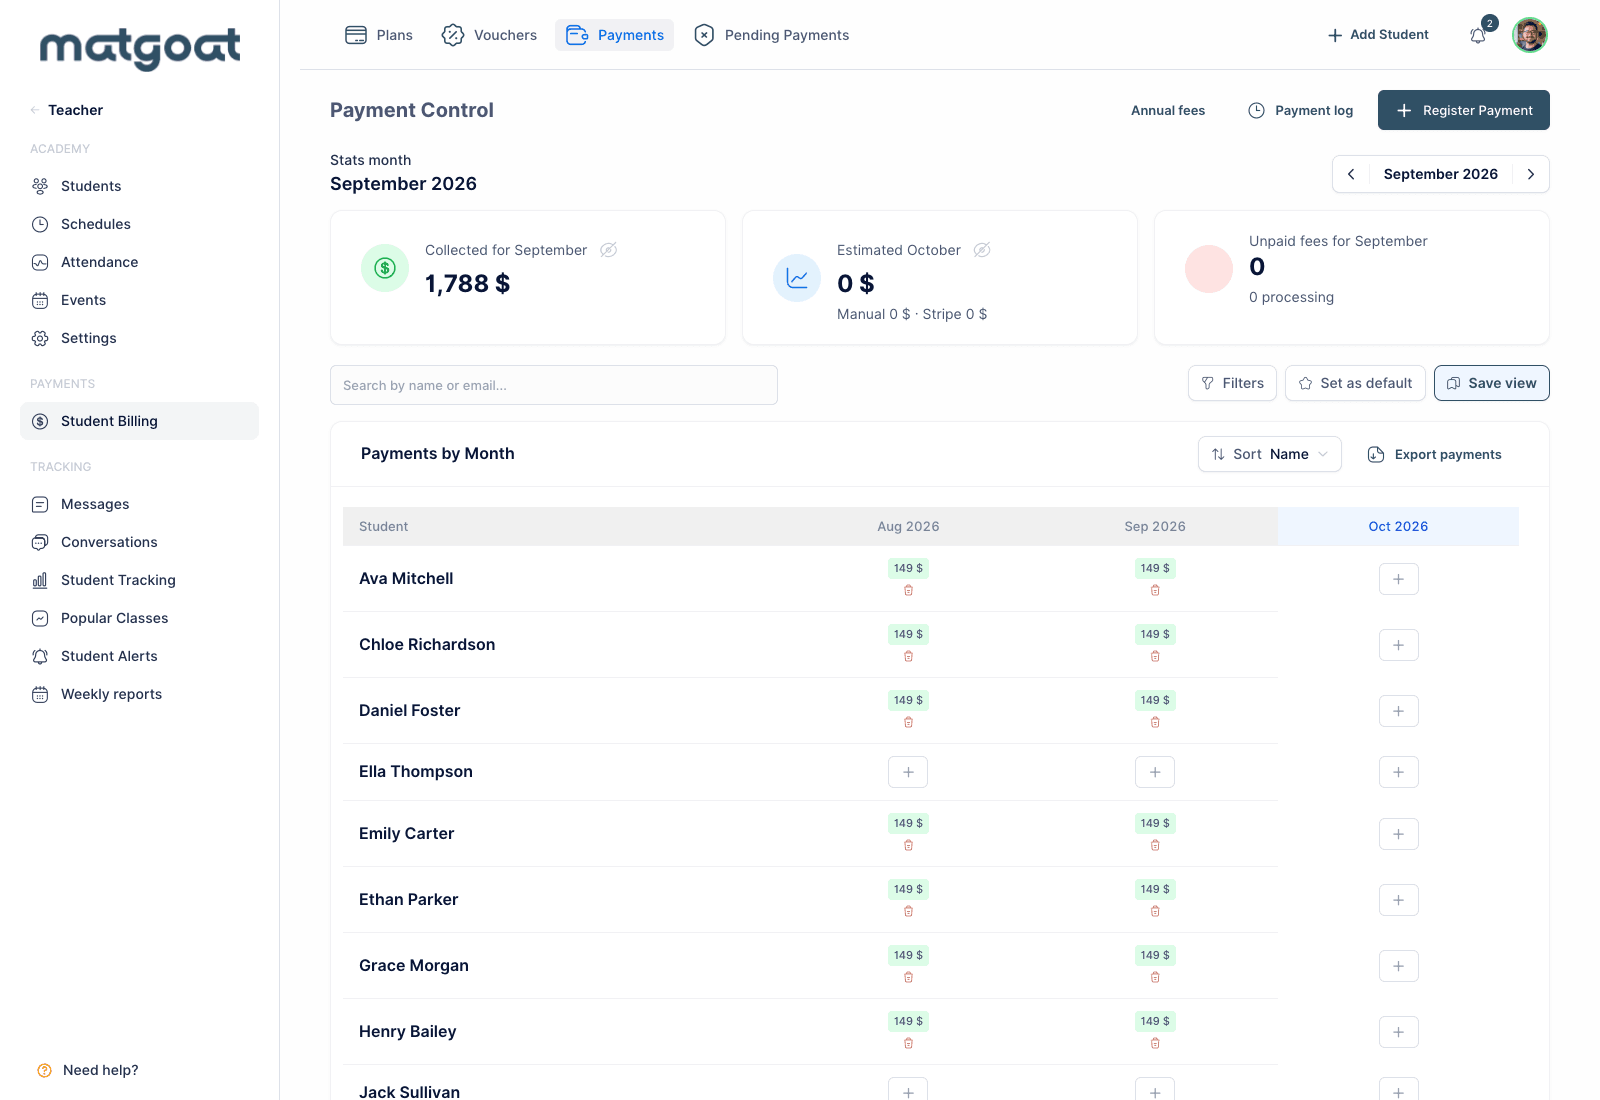The height and width of the screenshot is (1100, 1600).
Task: Click Export payments
Action: (x=1434, y=454)
